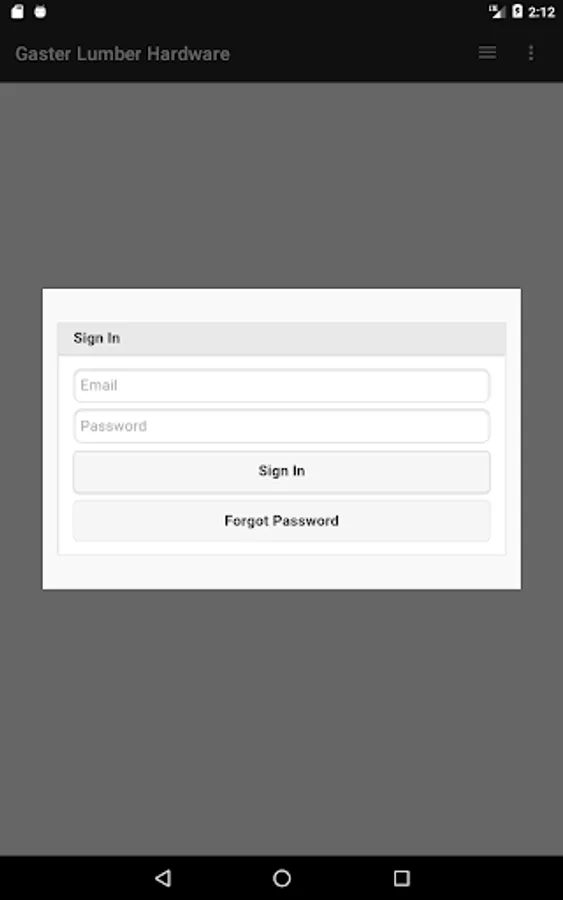The image size is (563, 900).
Task: Tap the Sign In panel header
Action: click(x=281, y=339)
